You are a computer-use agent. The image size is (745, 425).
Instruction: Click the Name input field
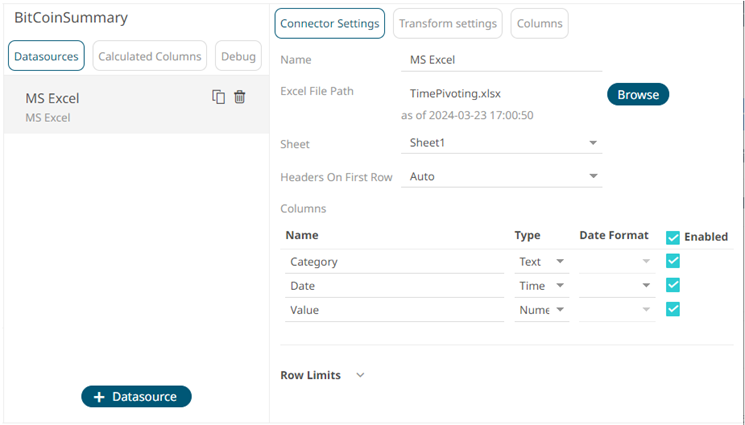[504, 60]
